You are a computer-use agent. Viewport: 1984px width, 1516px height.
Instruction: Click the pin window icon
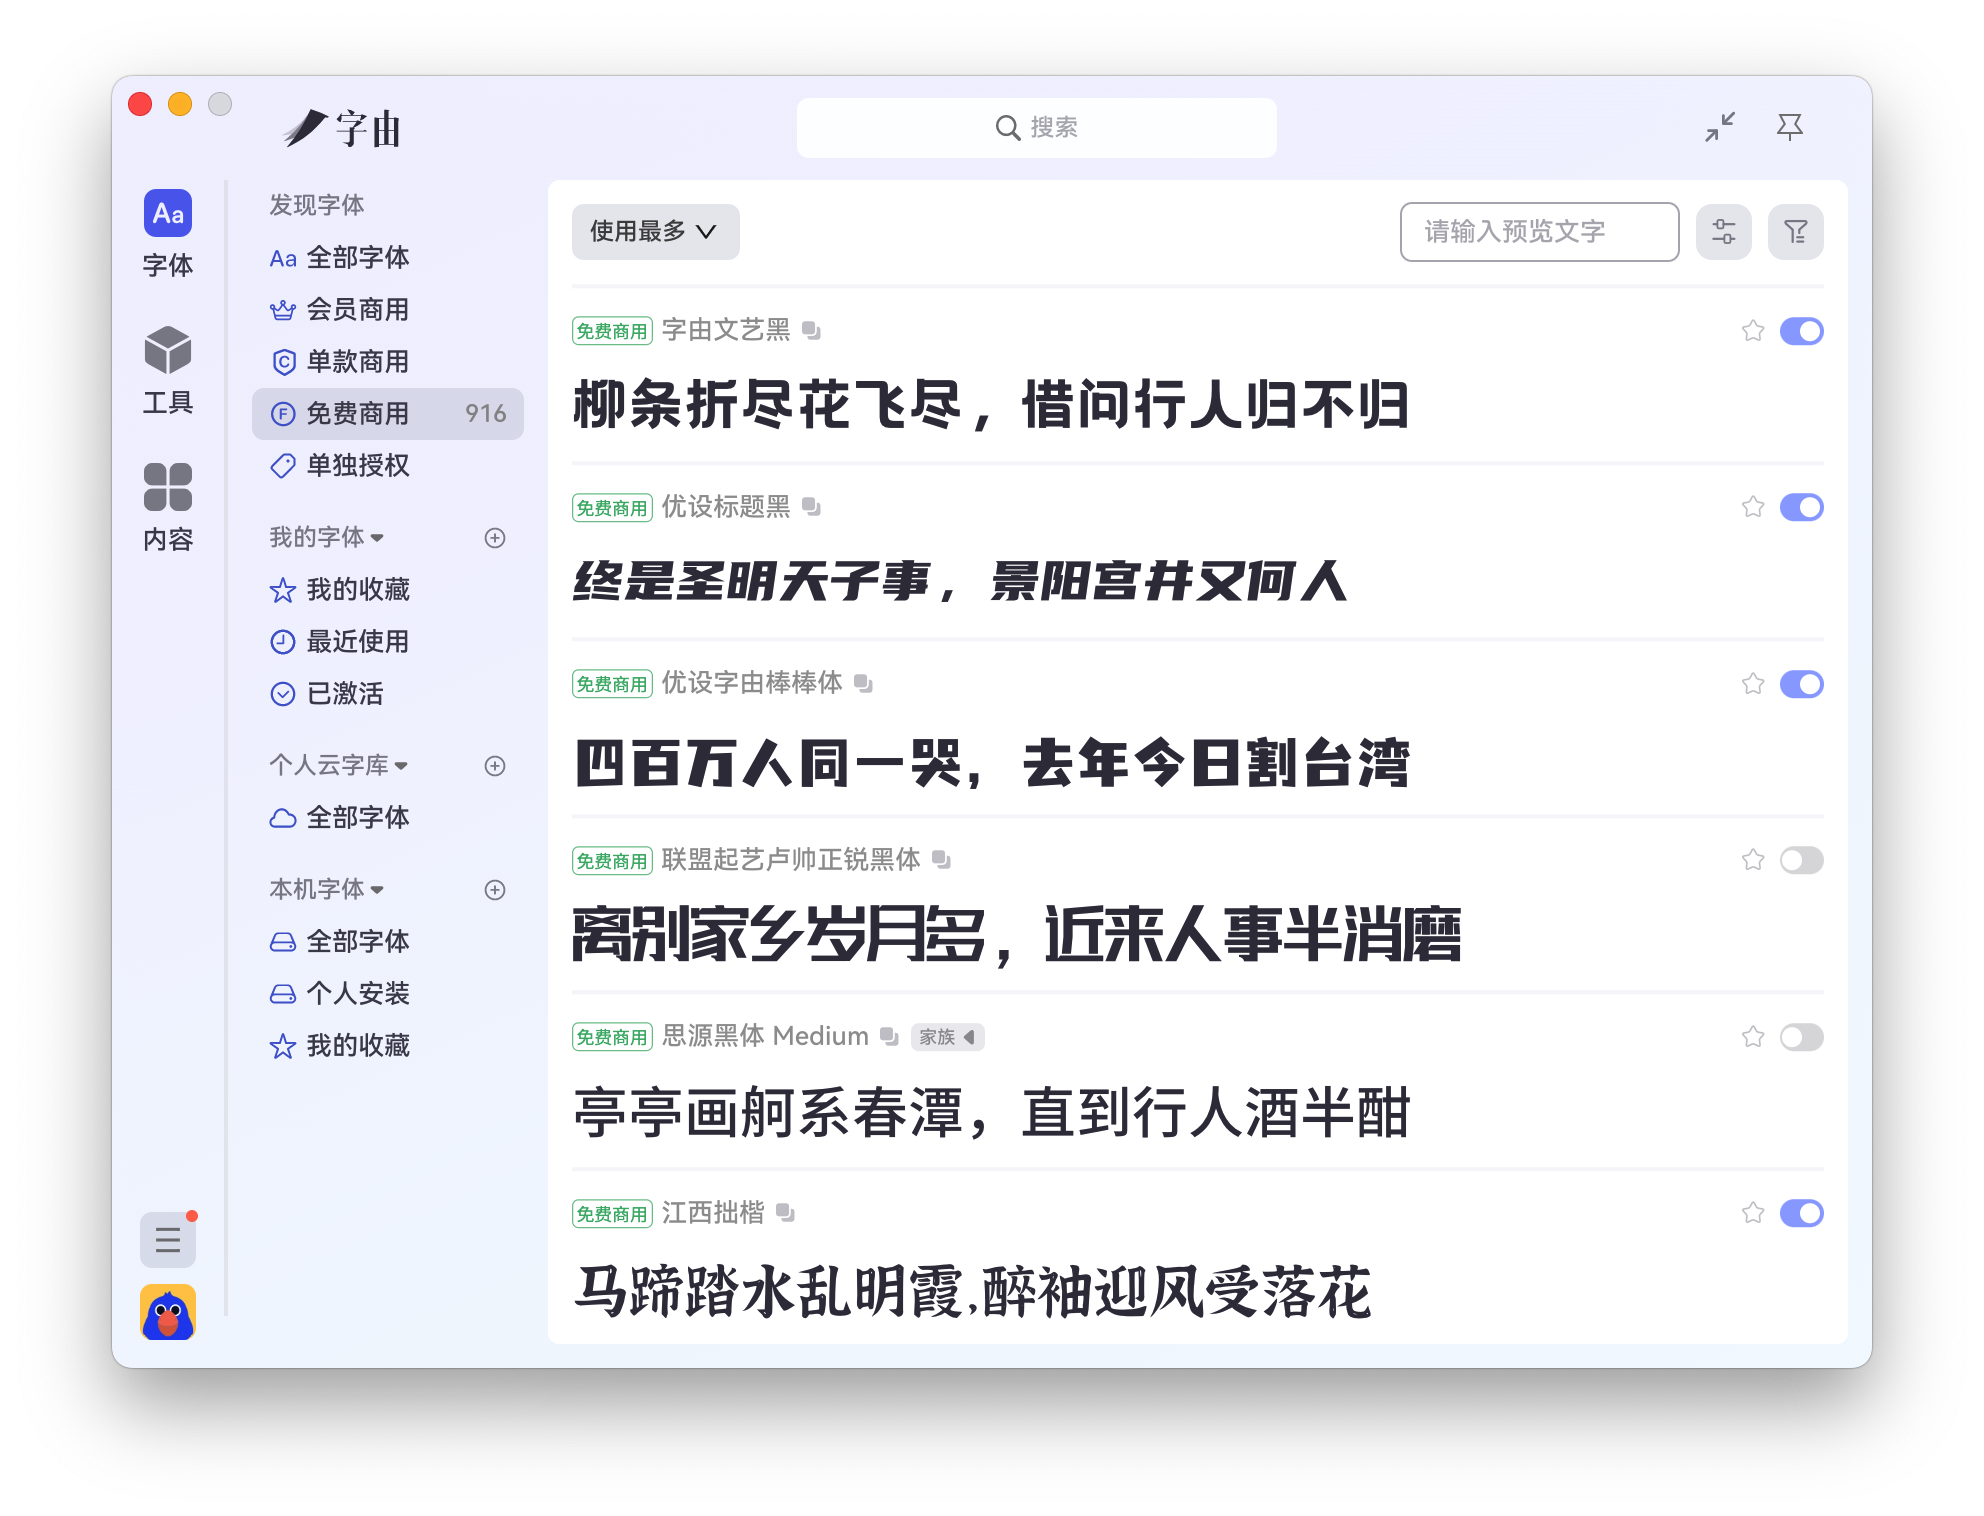1789,127
